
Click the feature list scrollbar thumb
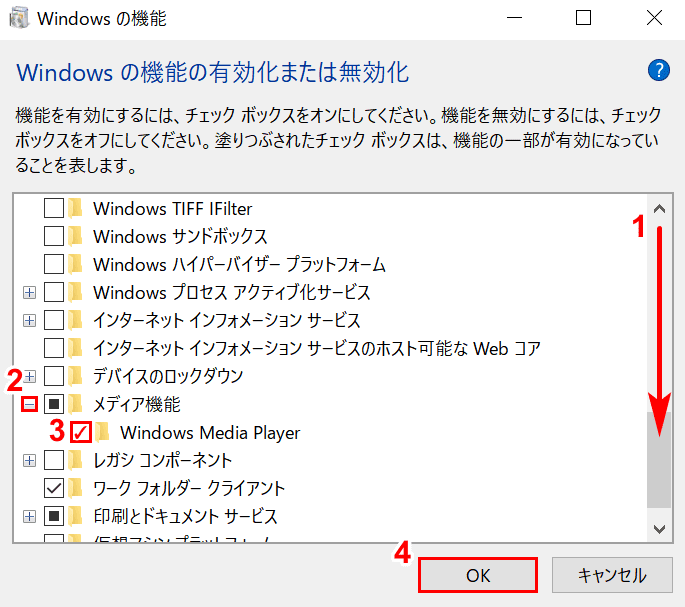[x=659, y=459]
